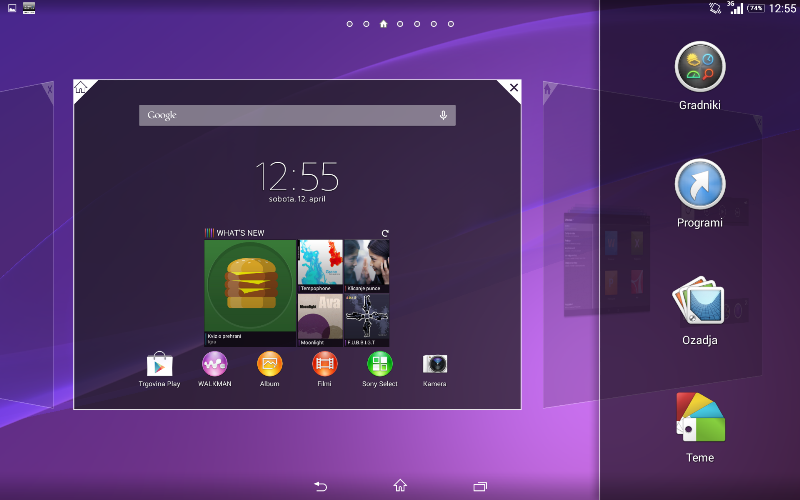Remove the center home screen pane
This screenshot has width=800, height=500.
click(x=514, y=88)
